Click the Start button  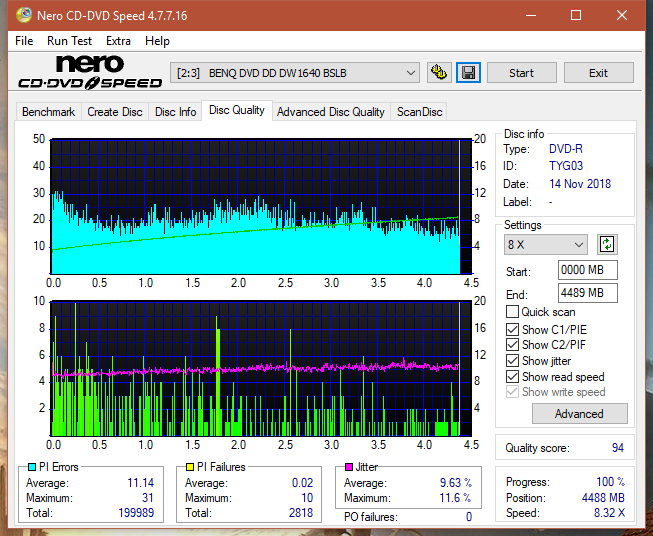coord(521,73)
